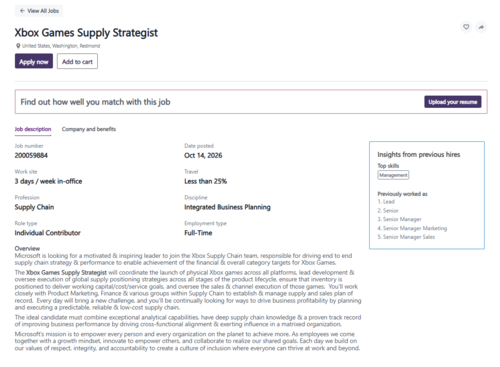Viewport: 500px width, 367px height.
Task: Click job number 200059884
Action: pyautogui.click(x=31, y=155)
